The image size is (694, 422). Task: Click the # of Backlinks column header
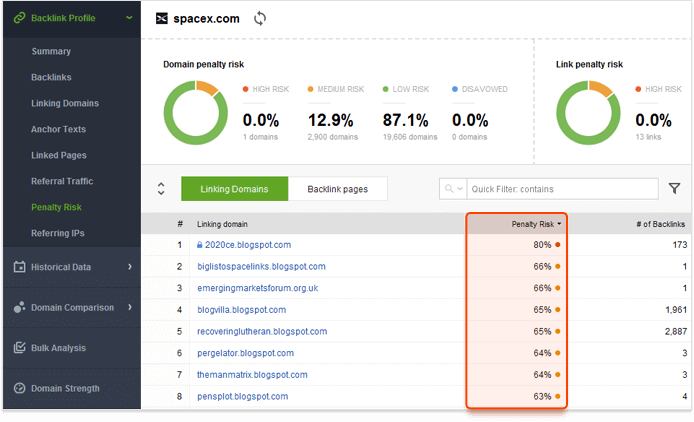(x=660, y=224)
